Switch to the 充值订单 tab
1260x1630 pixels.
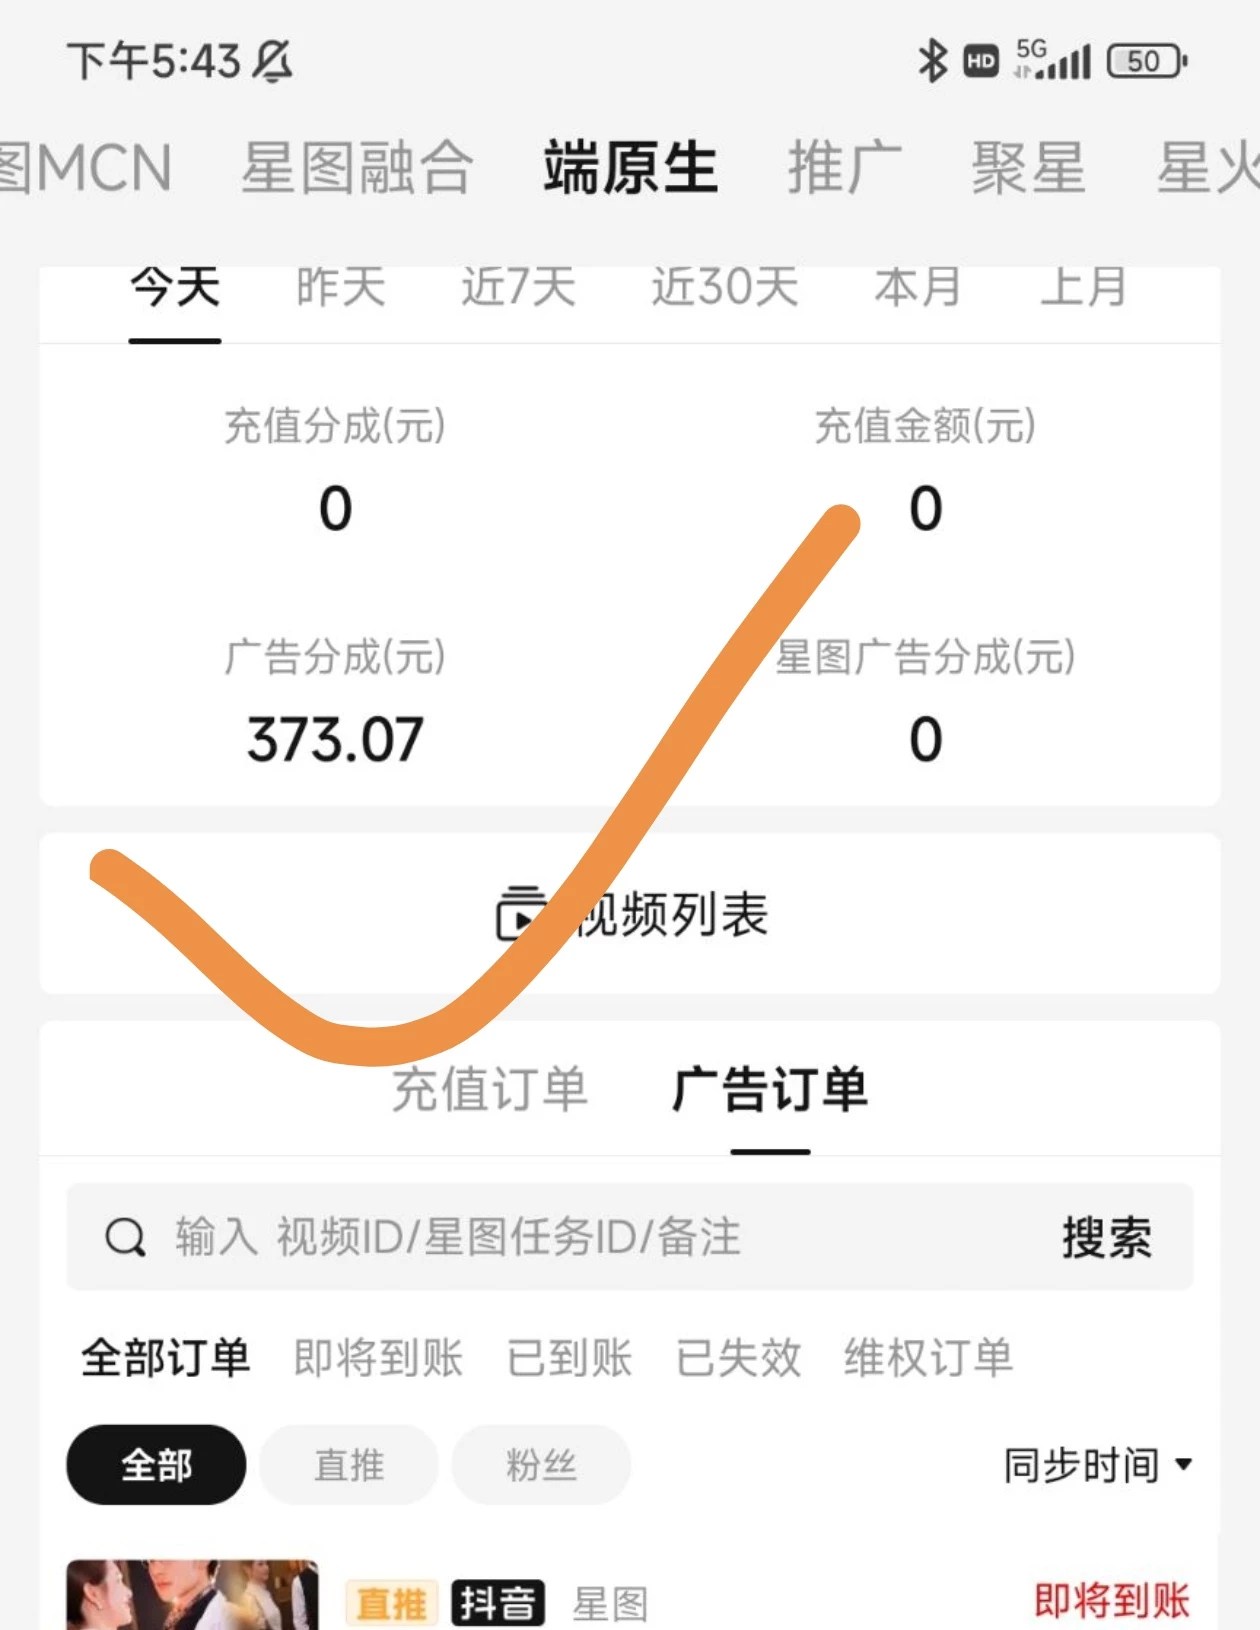(x=489, y=1089)
